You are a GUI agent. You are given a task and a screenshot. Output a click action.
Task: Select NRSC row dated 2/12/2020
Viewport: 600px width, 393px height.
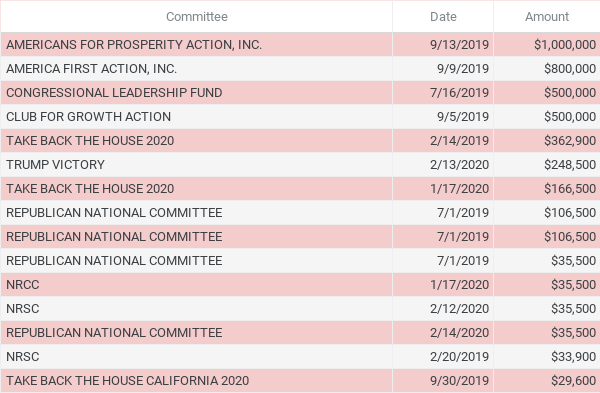click(x=300, y=309)
